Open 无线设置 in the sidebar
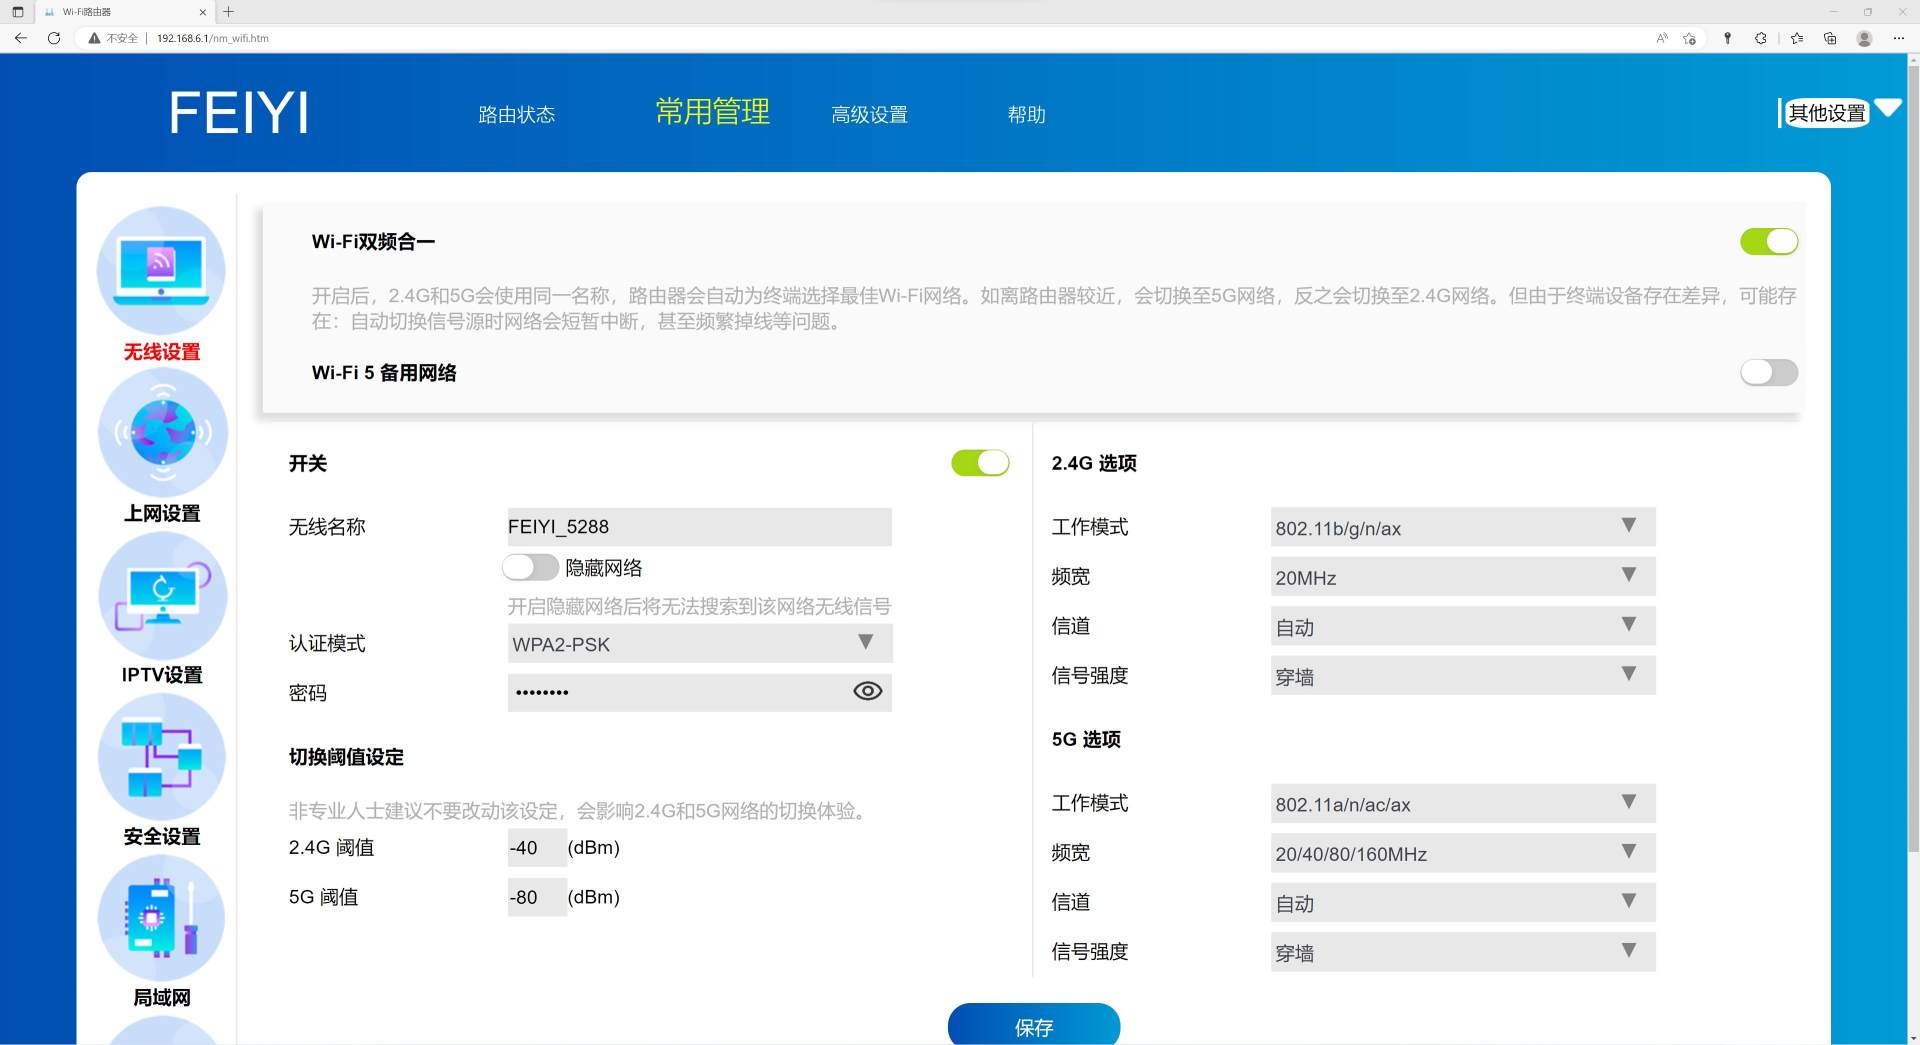 (x=161, y=270)
